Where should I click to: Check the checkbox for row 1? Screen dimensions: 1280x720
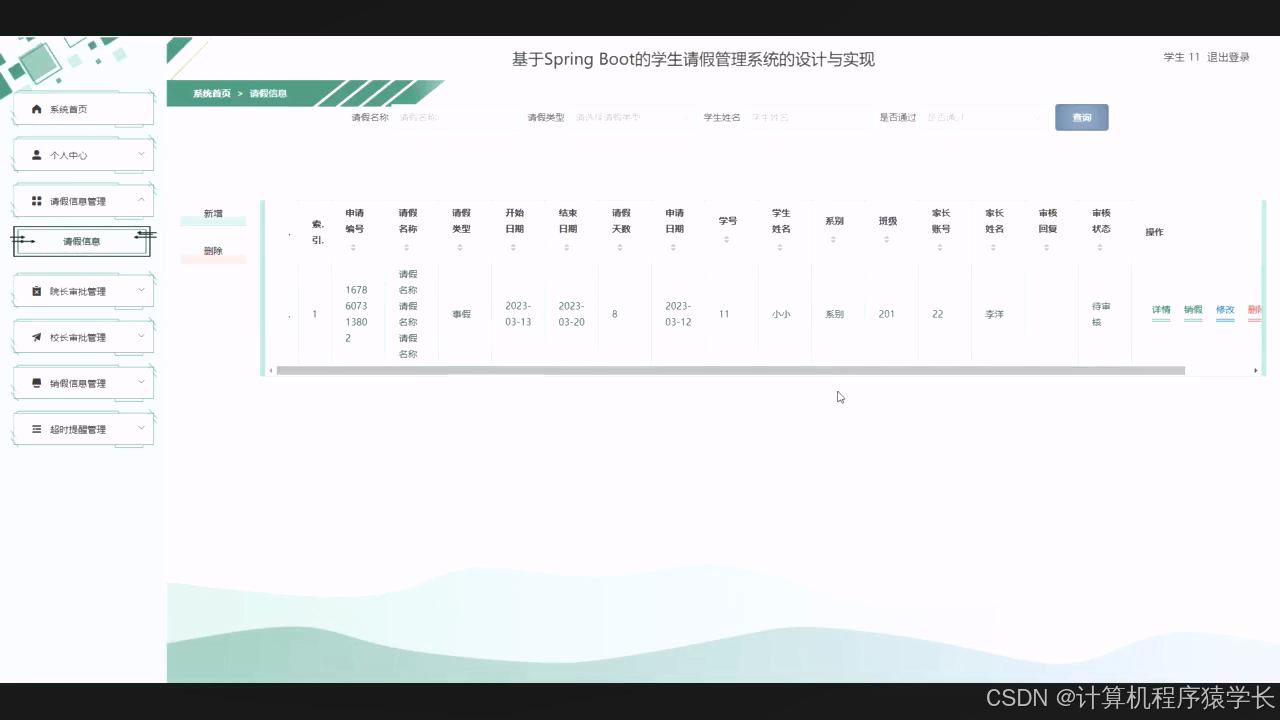(288, 313)
